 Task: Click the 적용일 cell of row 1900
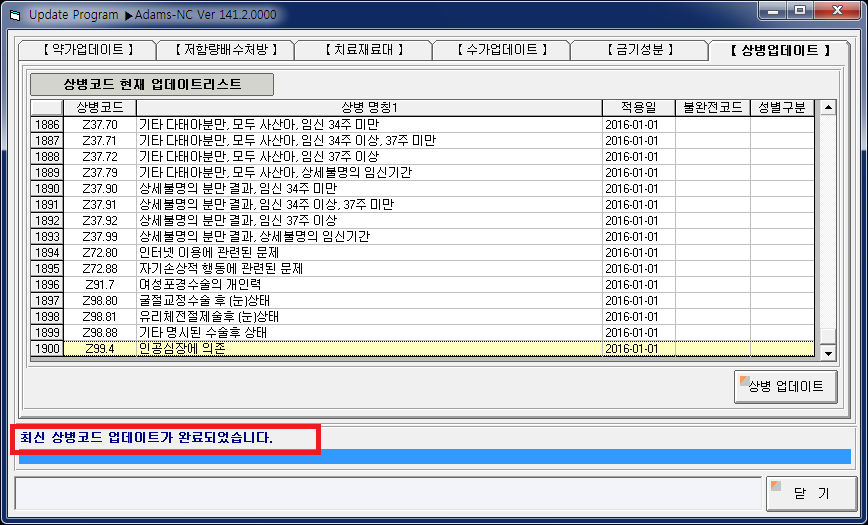point(639,349)
